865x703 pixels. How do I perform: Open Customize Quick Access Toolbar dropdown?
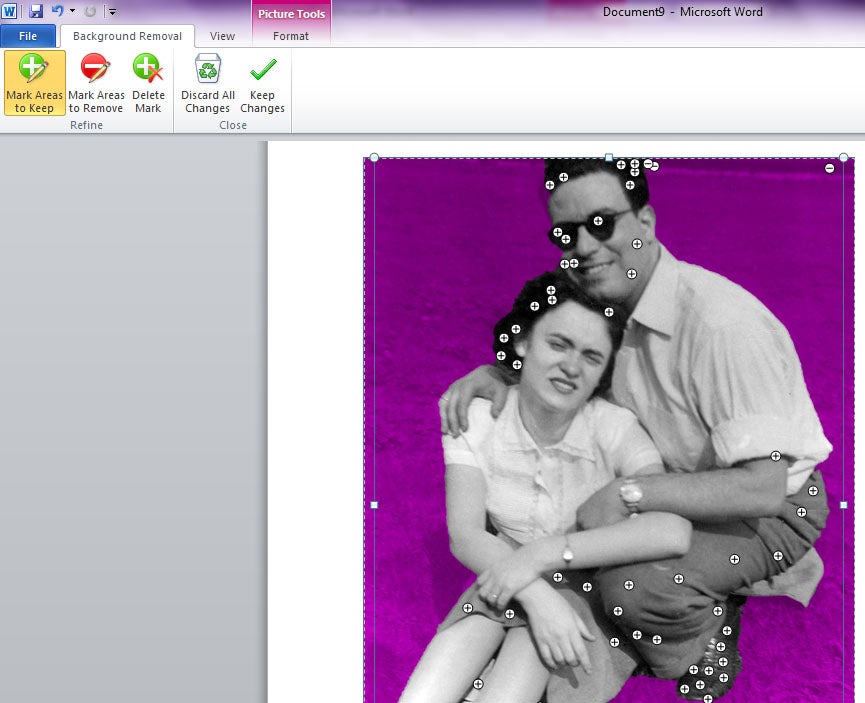112,11
